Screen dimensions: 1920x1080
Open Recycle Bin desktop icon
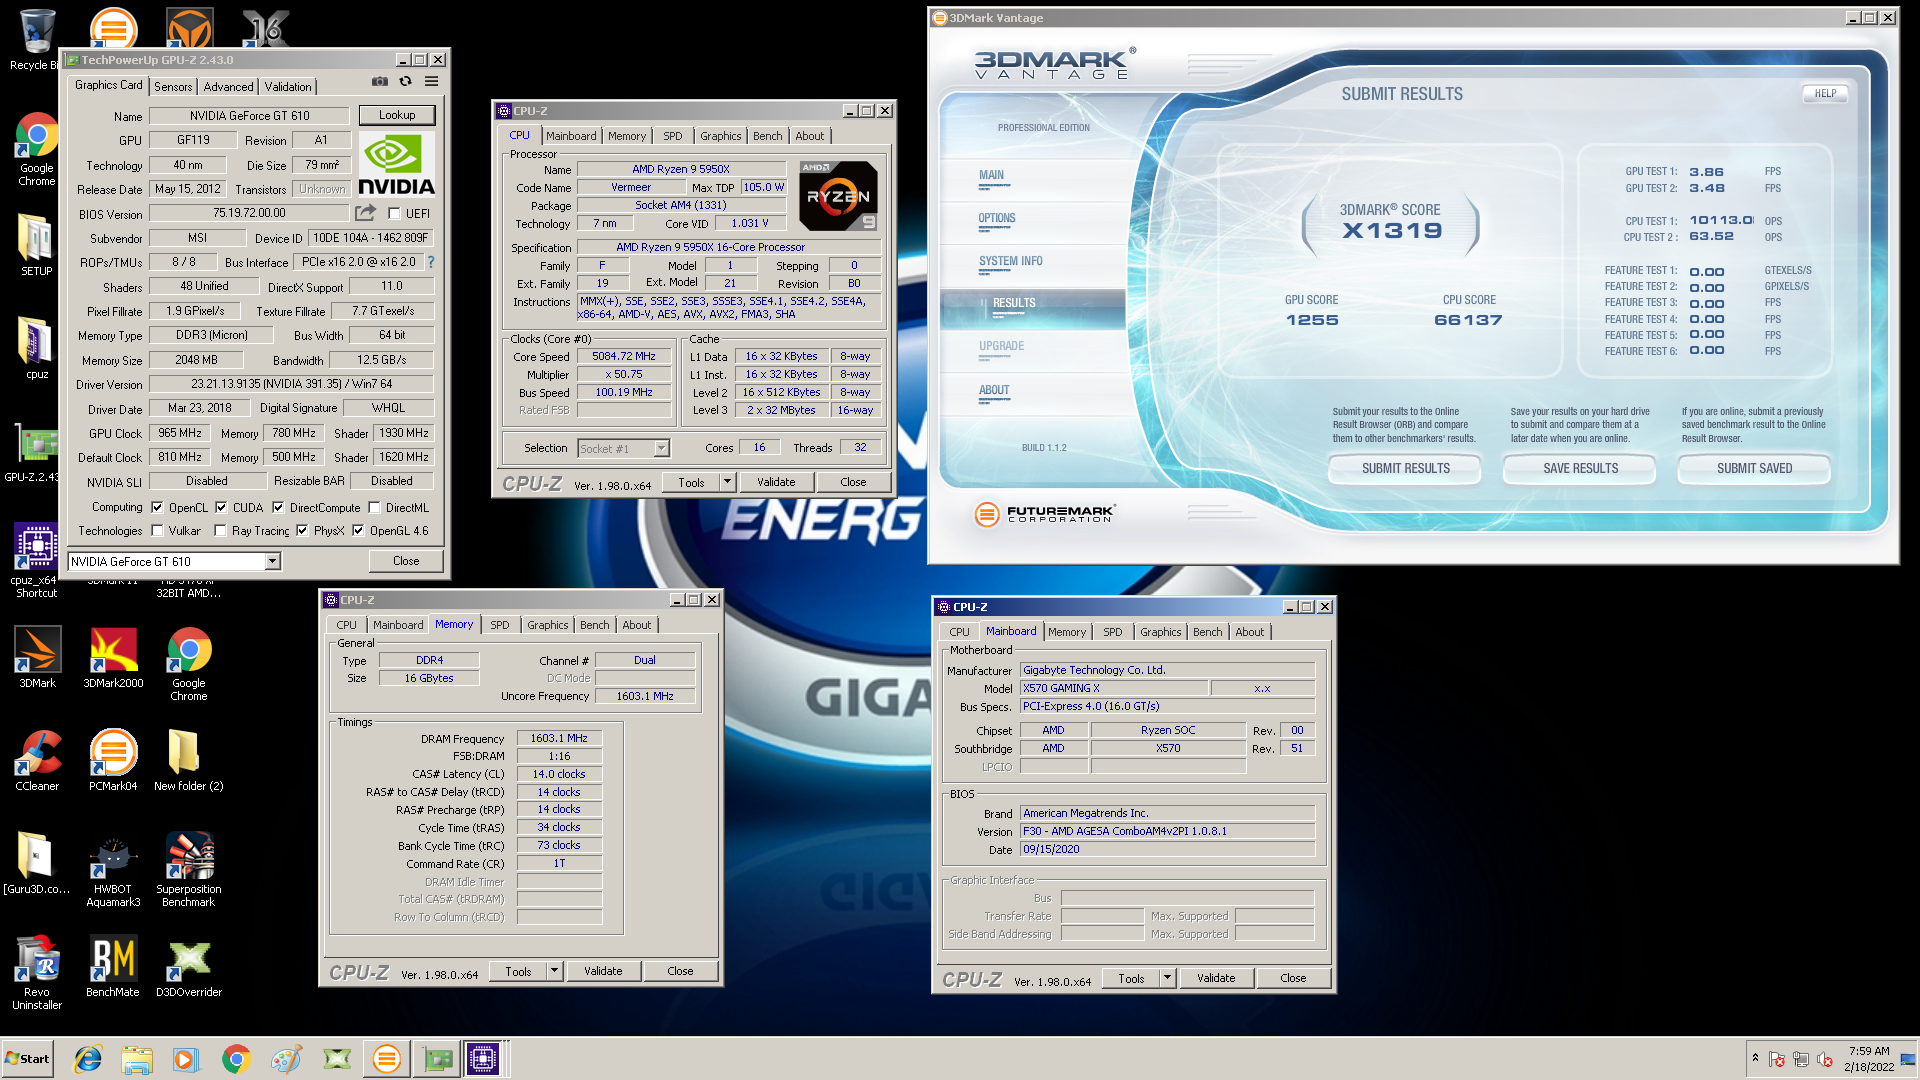pyautogui.click(x=36, y=40)
